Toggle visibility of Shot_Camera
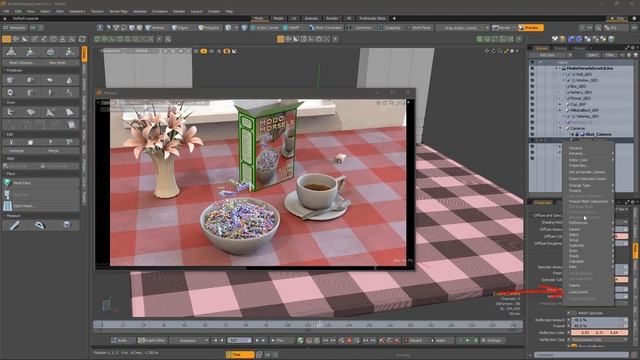This screenshot has width=640, height=360. click(532, 134)
